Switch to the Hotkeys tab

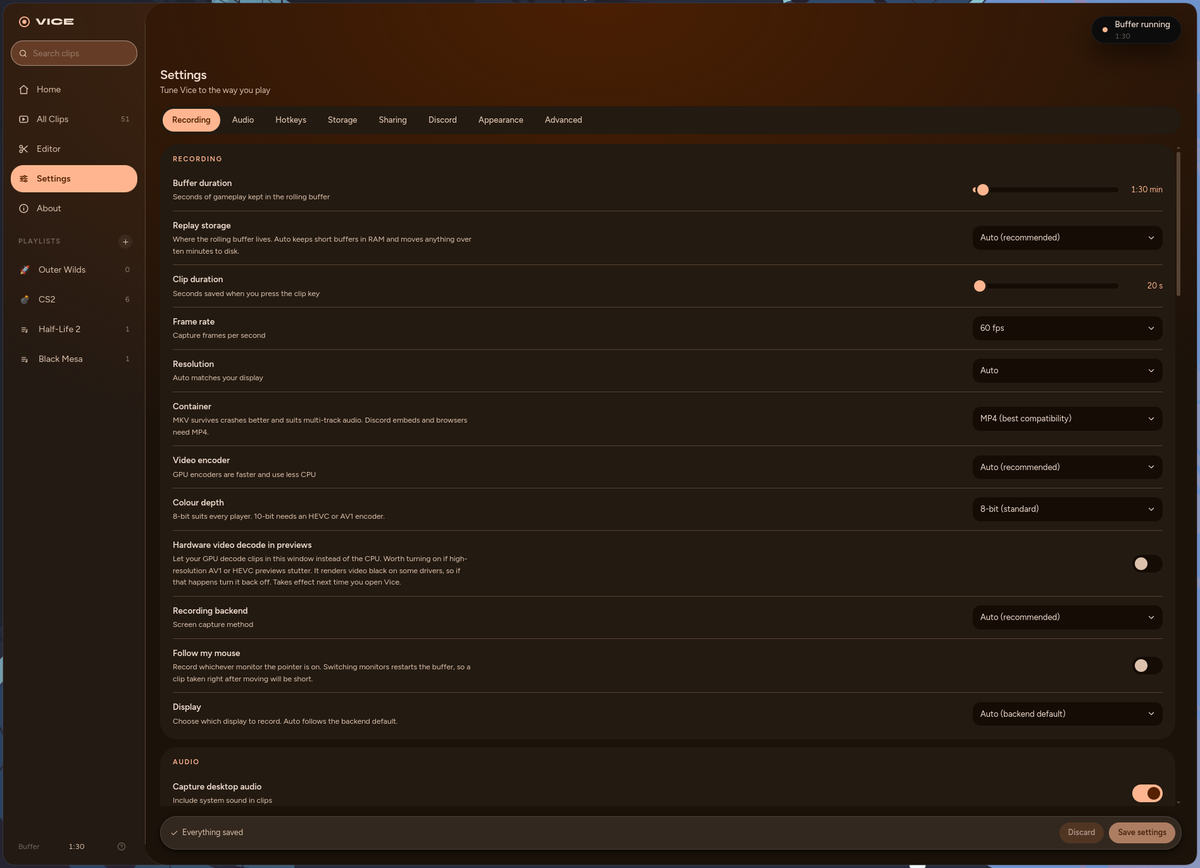click(291, 120)
